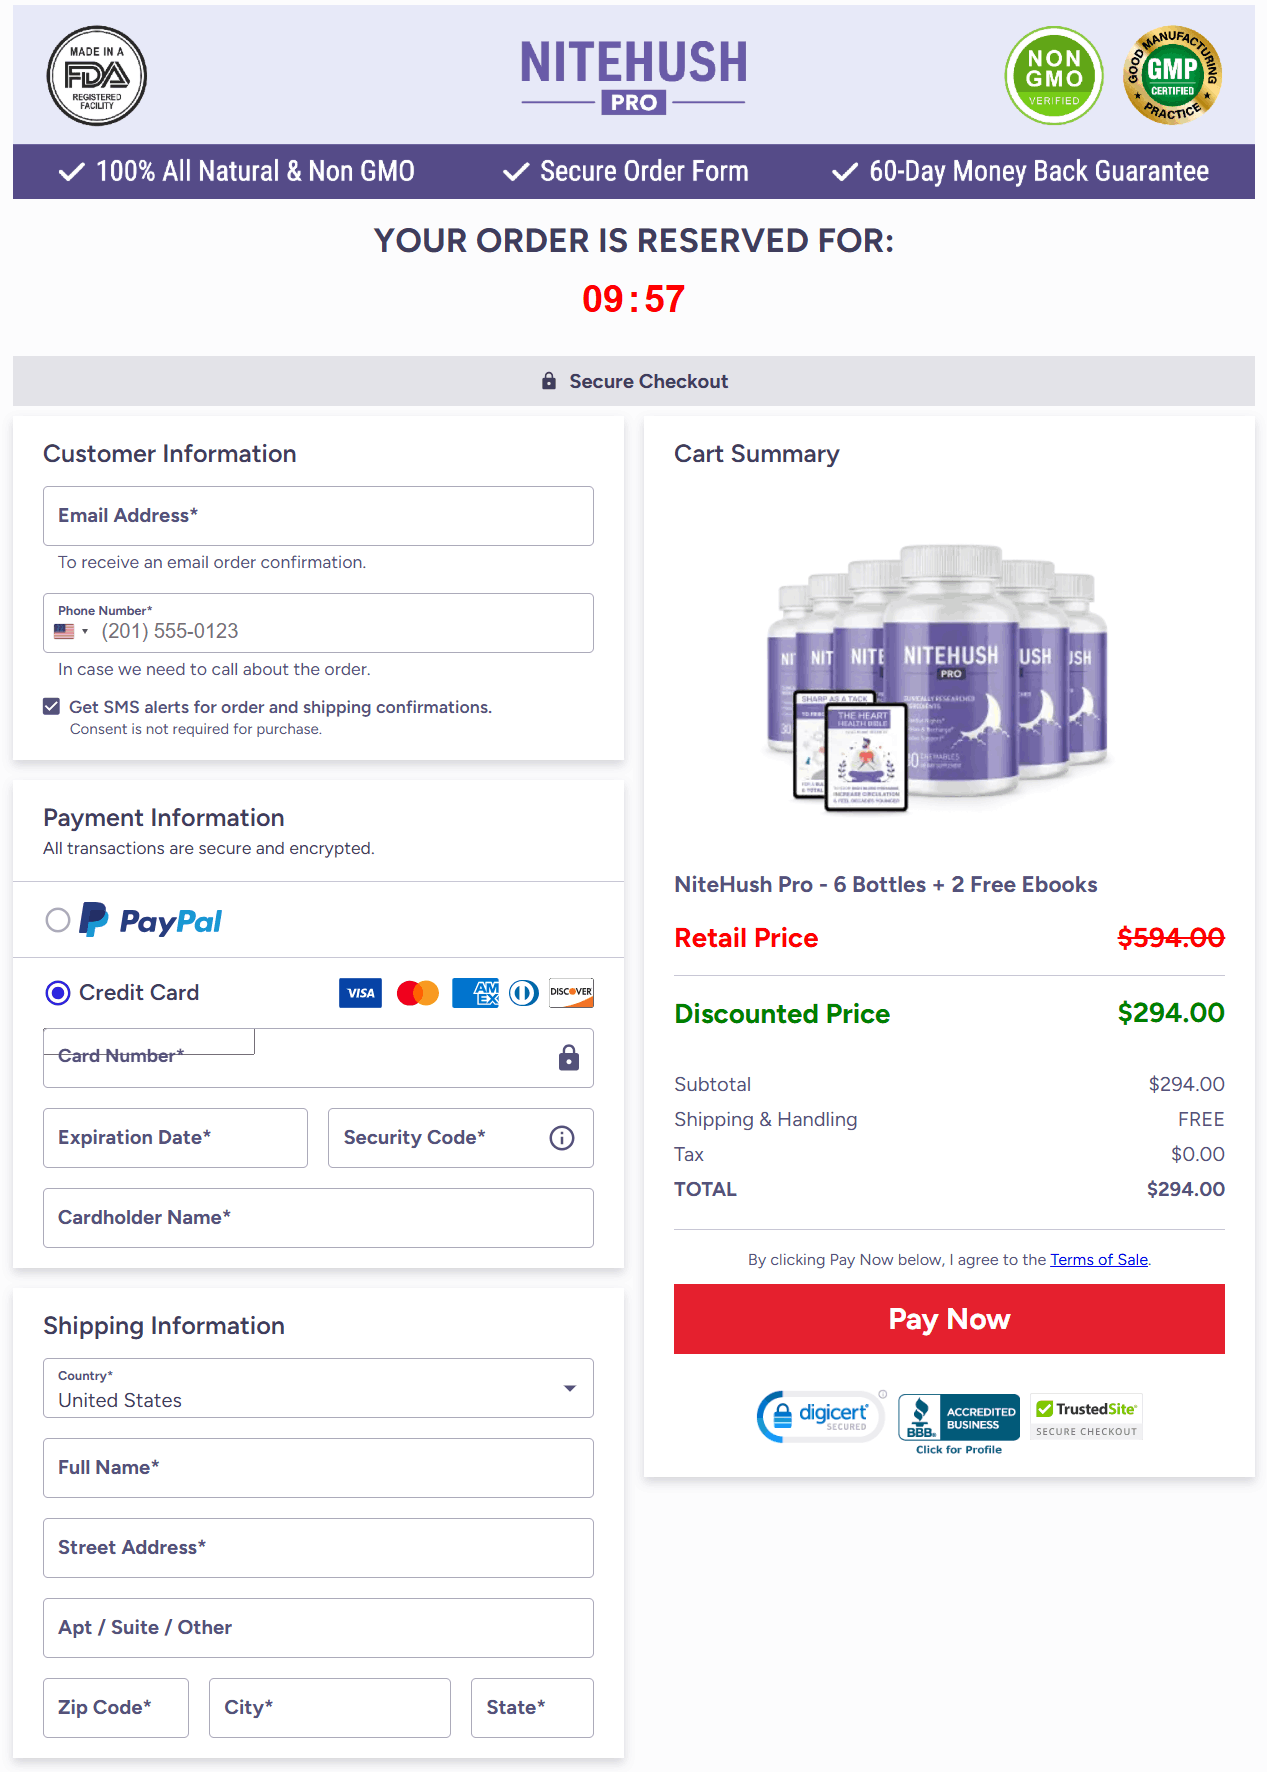Click the Mastercard payment icon
Viewport: 1267px width, 1772px height.
[x=417, y=992]
